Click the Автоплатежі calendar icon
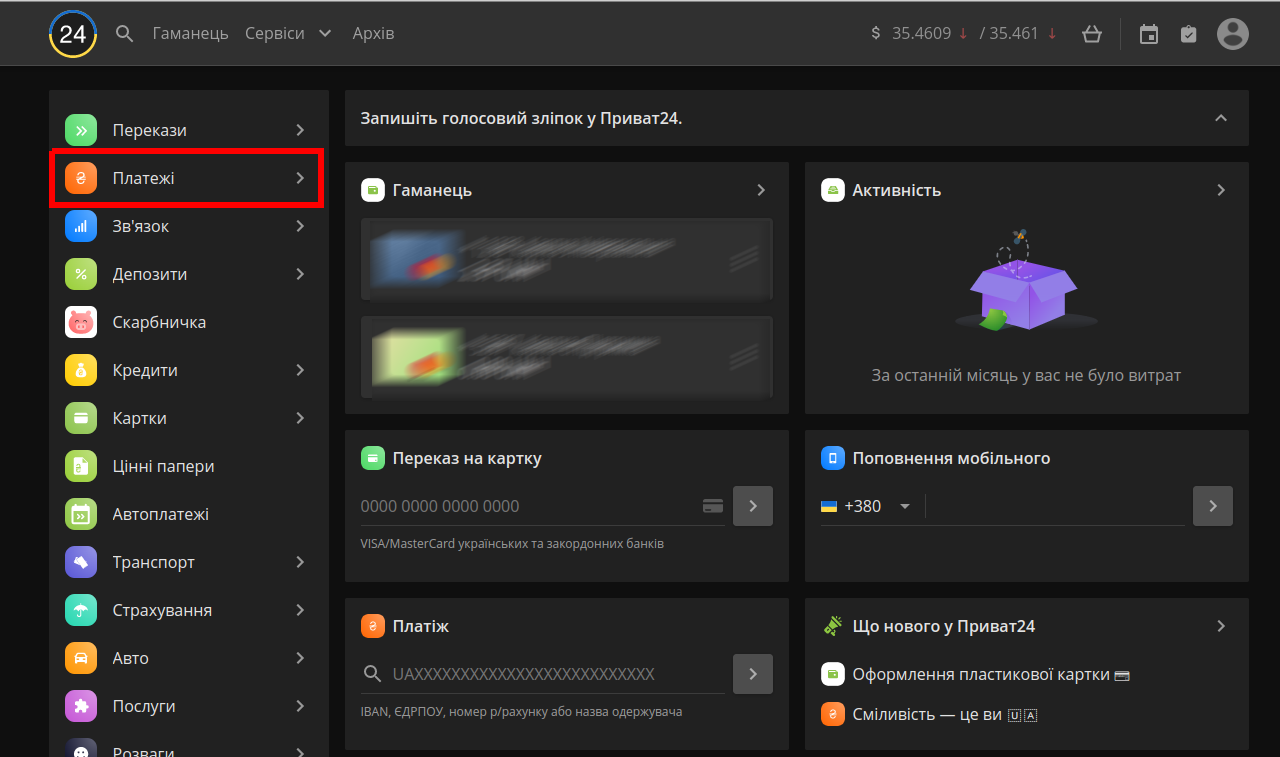 pos(81,514)
